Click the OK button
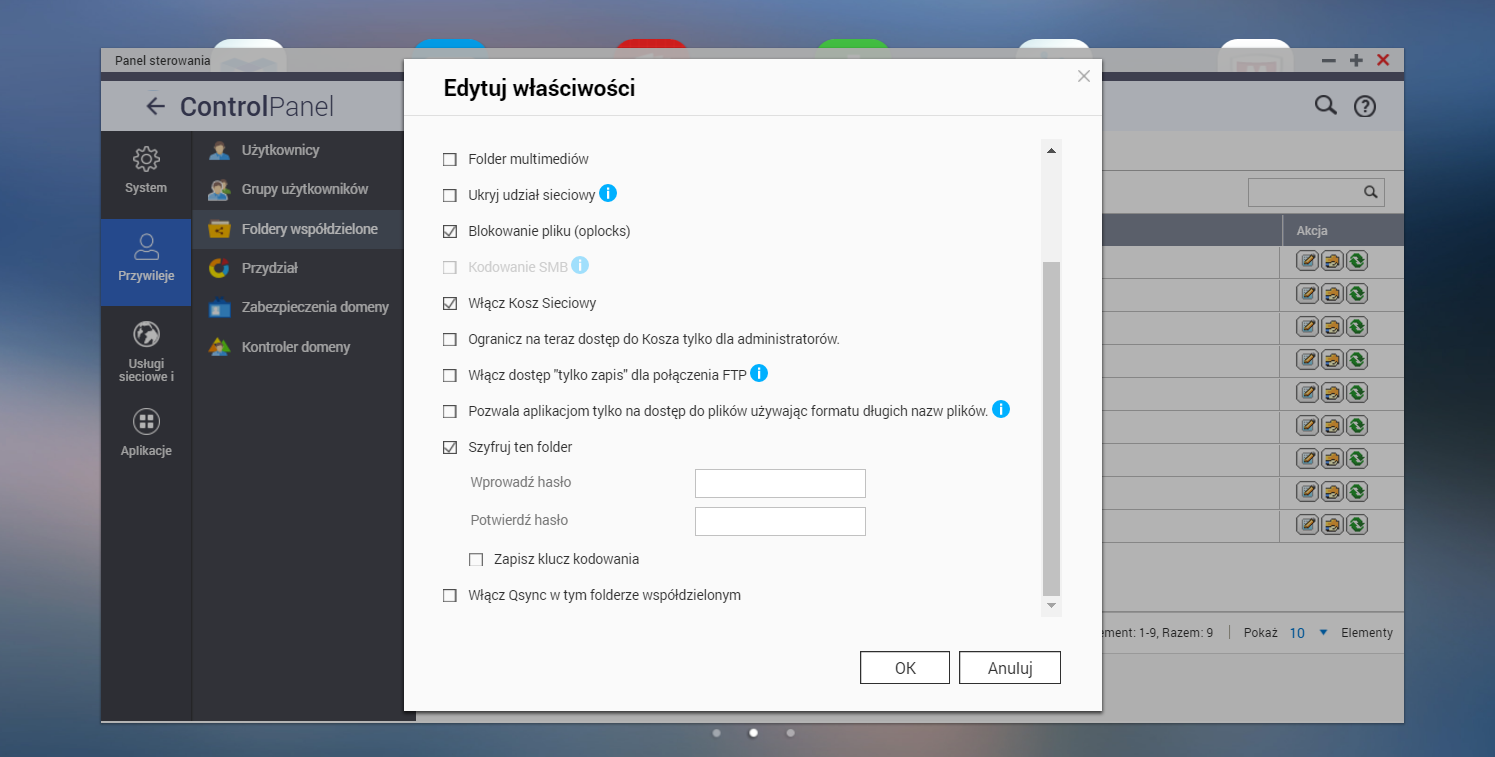Image resolution: width=1495 pixels, height=757 pixels. pos(904,668)
